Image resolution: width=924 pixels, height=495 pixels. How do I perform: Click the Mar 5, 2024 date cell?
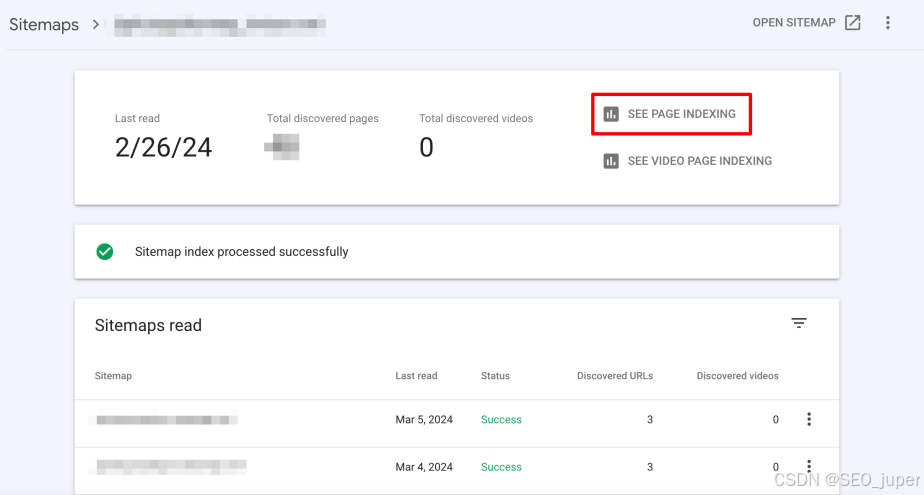pyautogui.click(x=424, y=420)
